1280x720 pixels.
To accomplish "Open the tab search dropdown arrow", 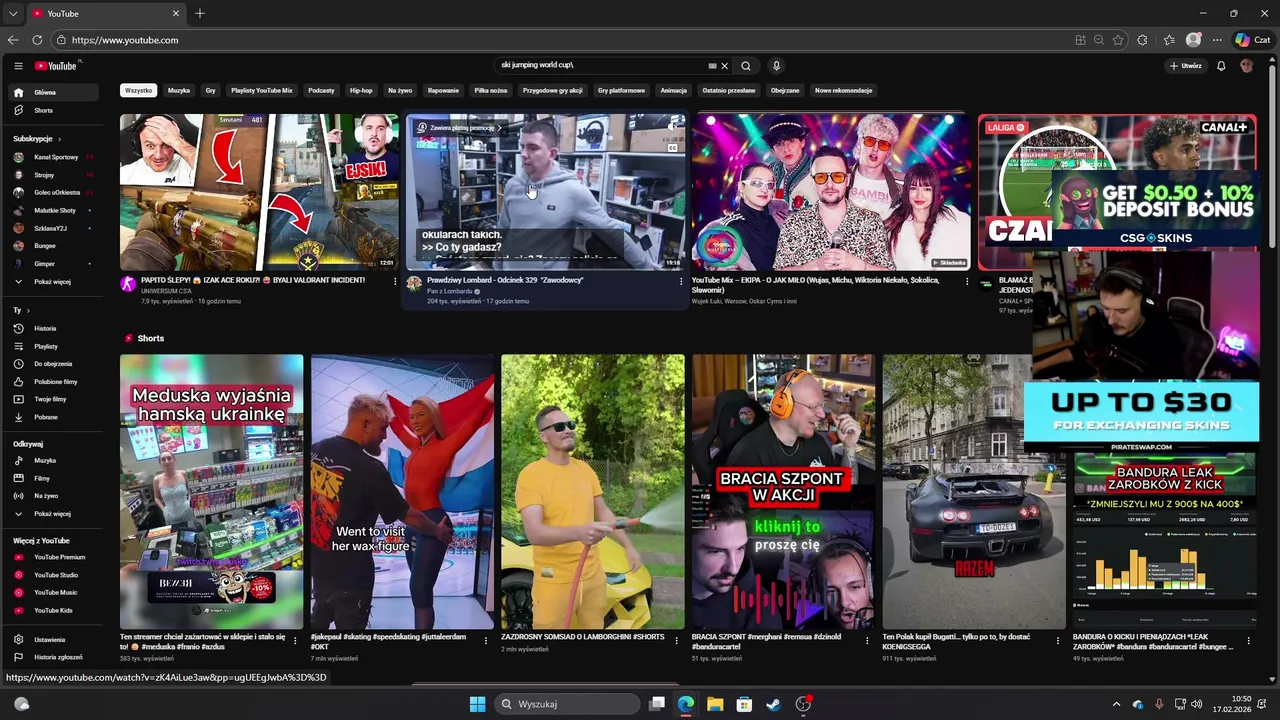I will pos(13,14).
